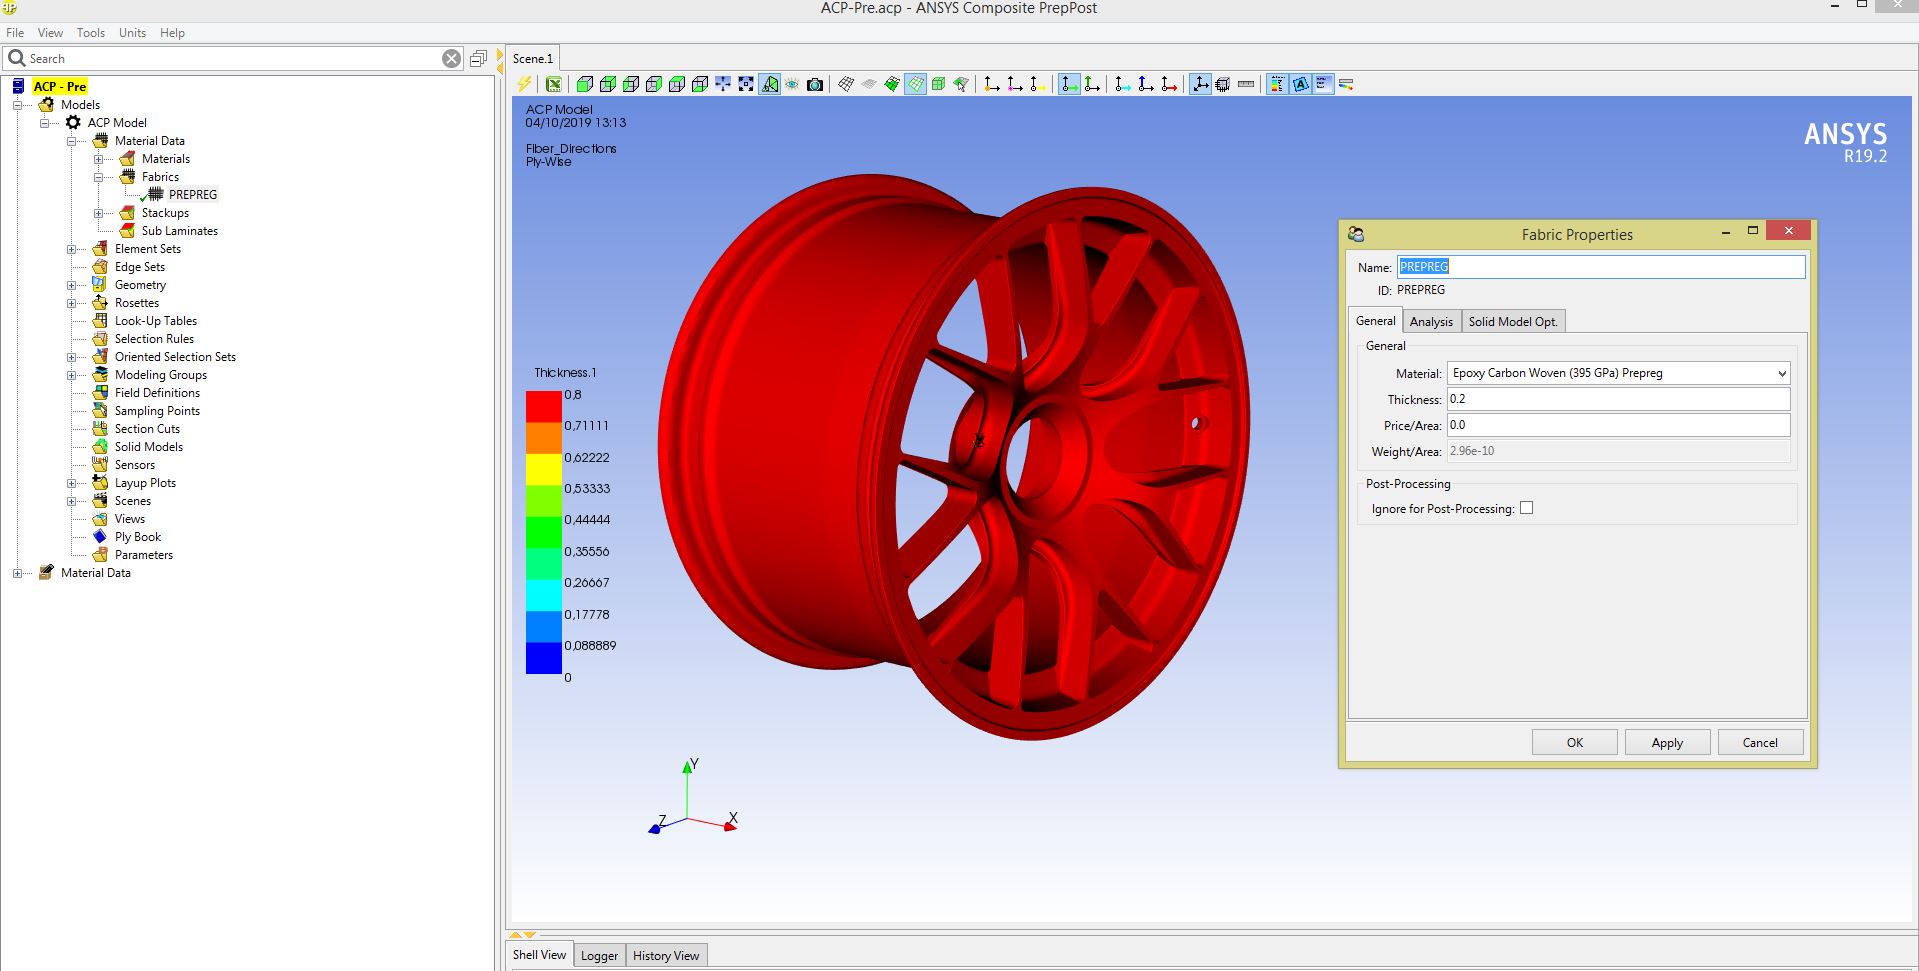1919x971 pixels.
Task: Collapse the ACP Model tree node
Action: [x=44, y=123]
